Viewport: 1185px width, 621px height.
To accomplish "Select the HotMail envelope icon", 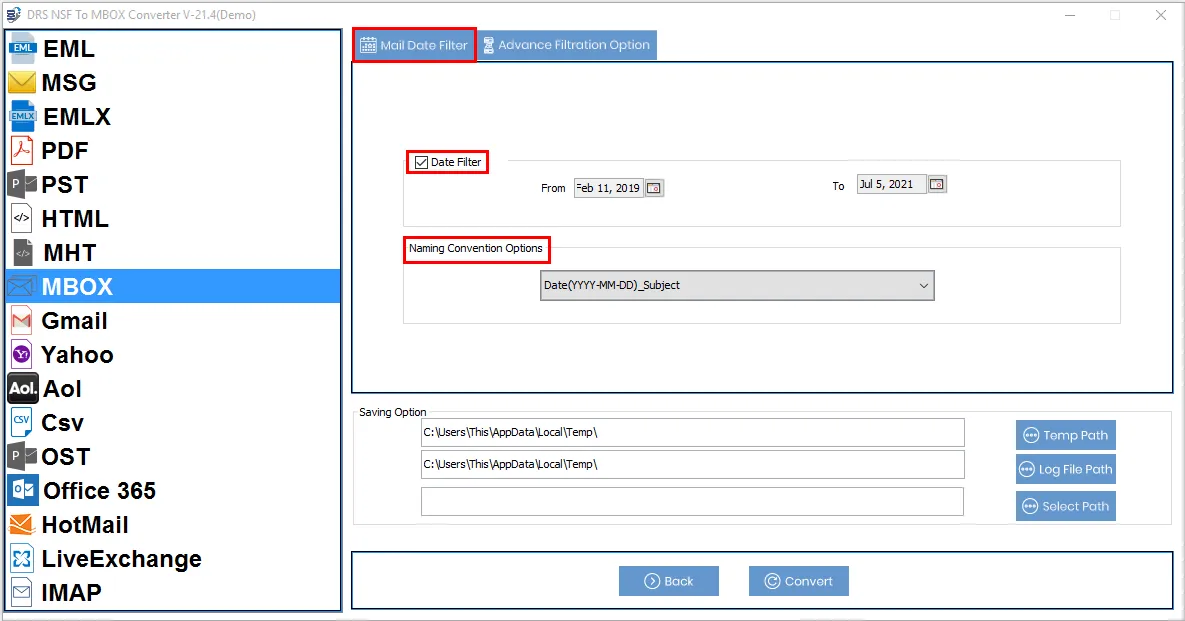I will click(x=22, y=524).
